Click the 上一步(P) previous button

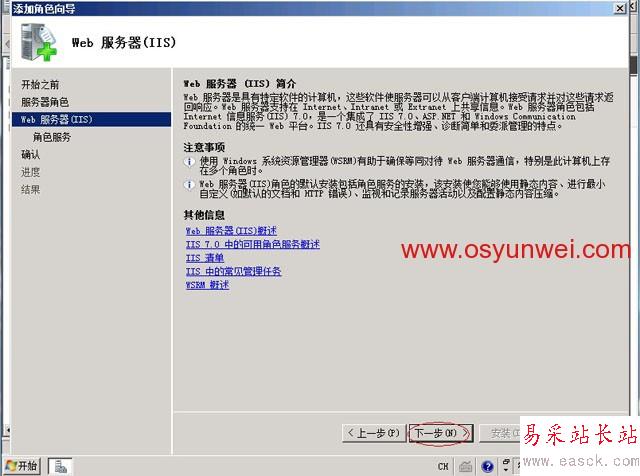[374, 433]
